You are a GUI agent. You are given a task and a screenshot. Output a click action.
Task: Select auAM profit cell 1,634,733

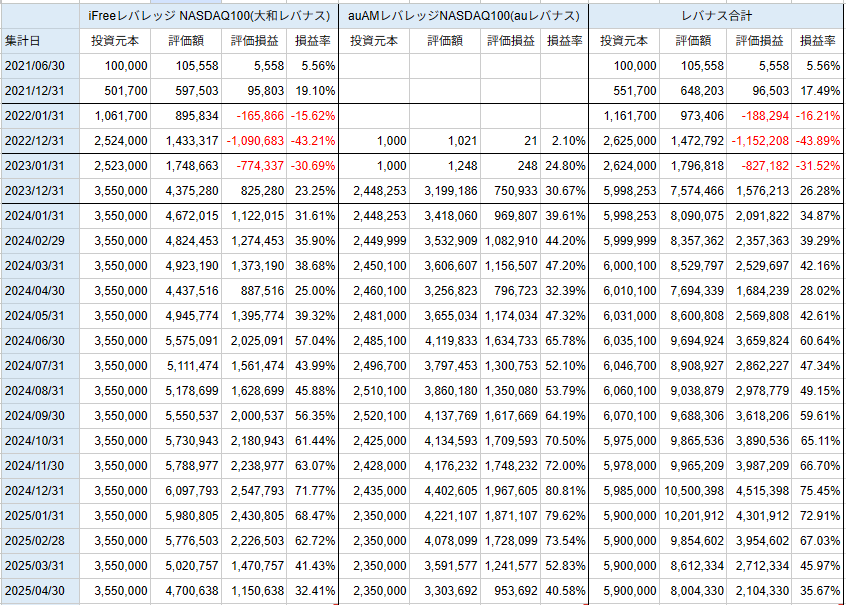[x=510, y=341]
